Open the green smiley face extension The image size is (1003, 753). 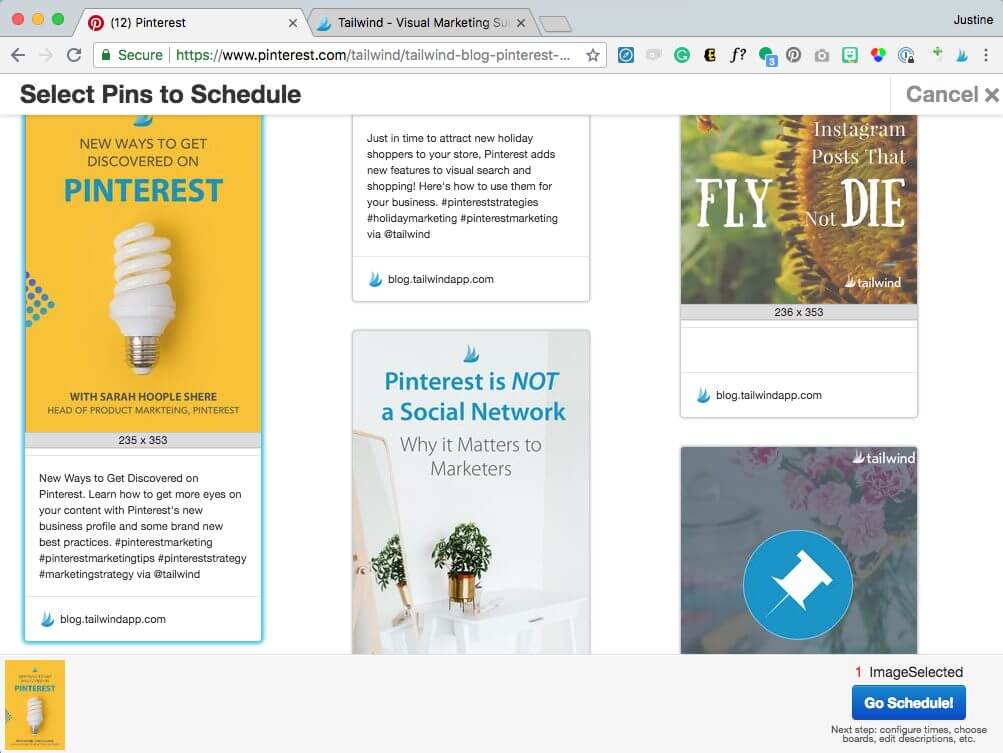[849, 55]
